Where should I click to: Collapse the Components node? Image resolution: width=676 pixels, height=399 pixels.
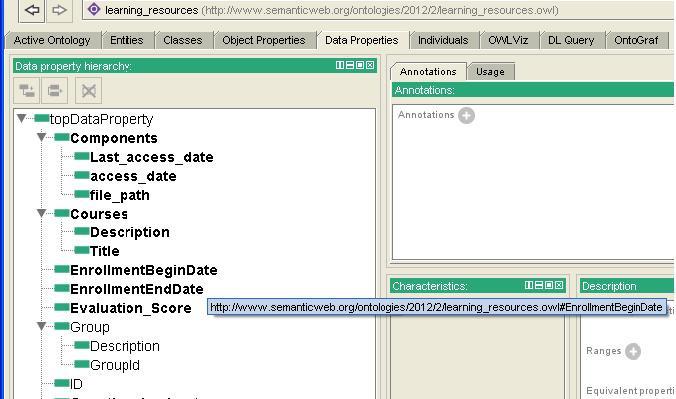tap(41, 137)
